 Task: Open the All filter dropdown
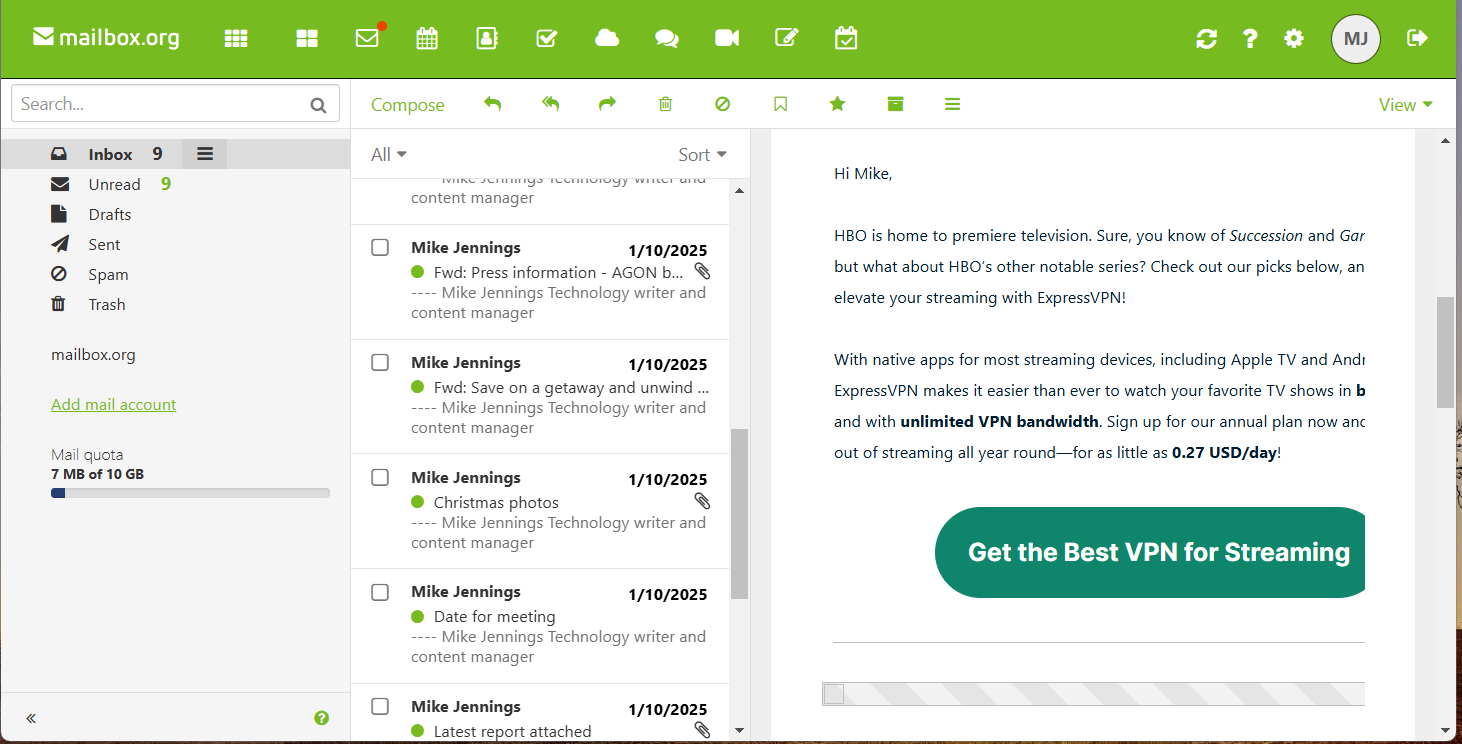(x=389, y=154)
